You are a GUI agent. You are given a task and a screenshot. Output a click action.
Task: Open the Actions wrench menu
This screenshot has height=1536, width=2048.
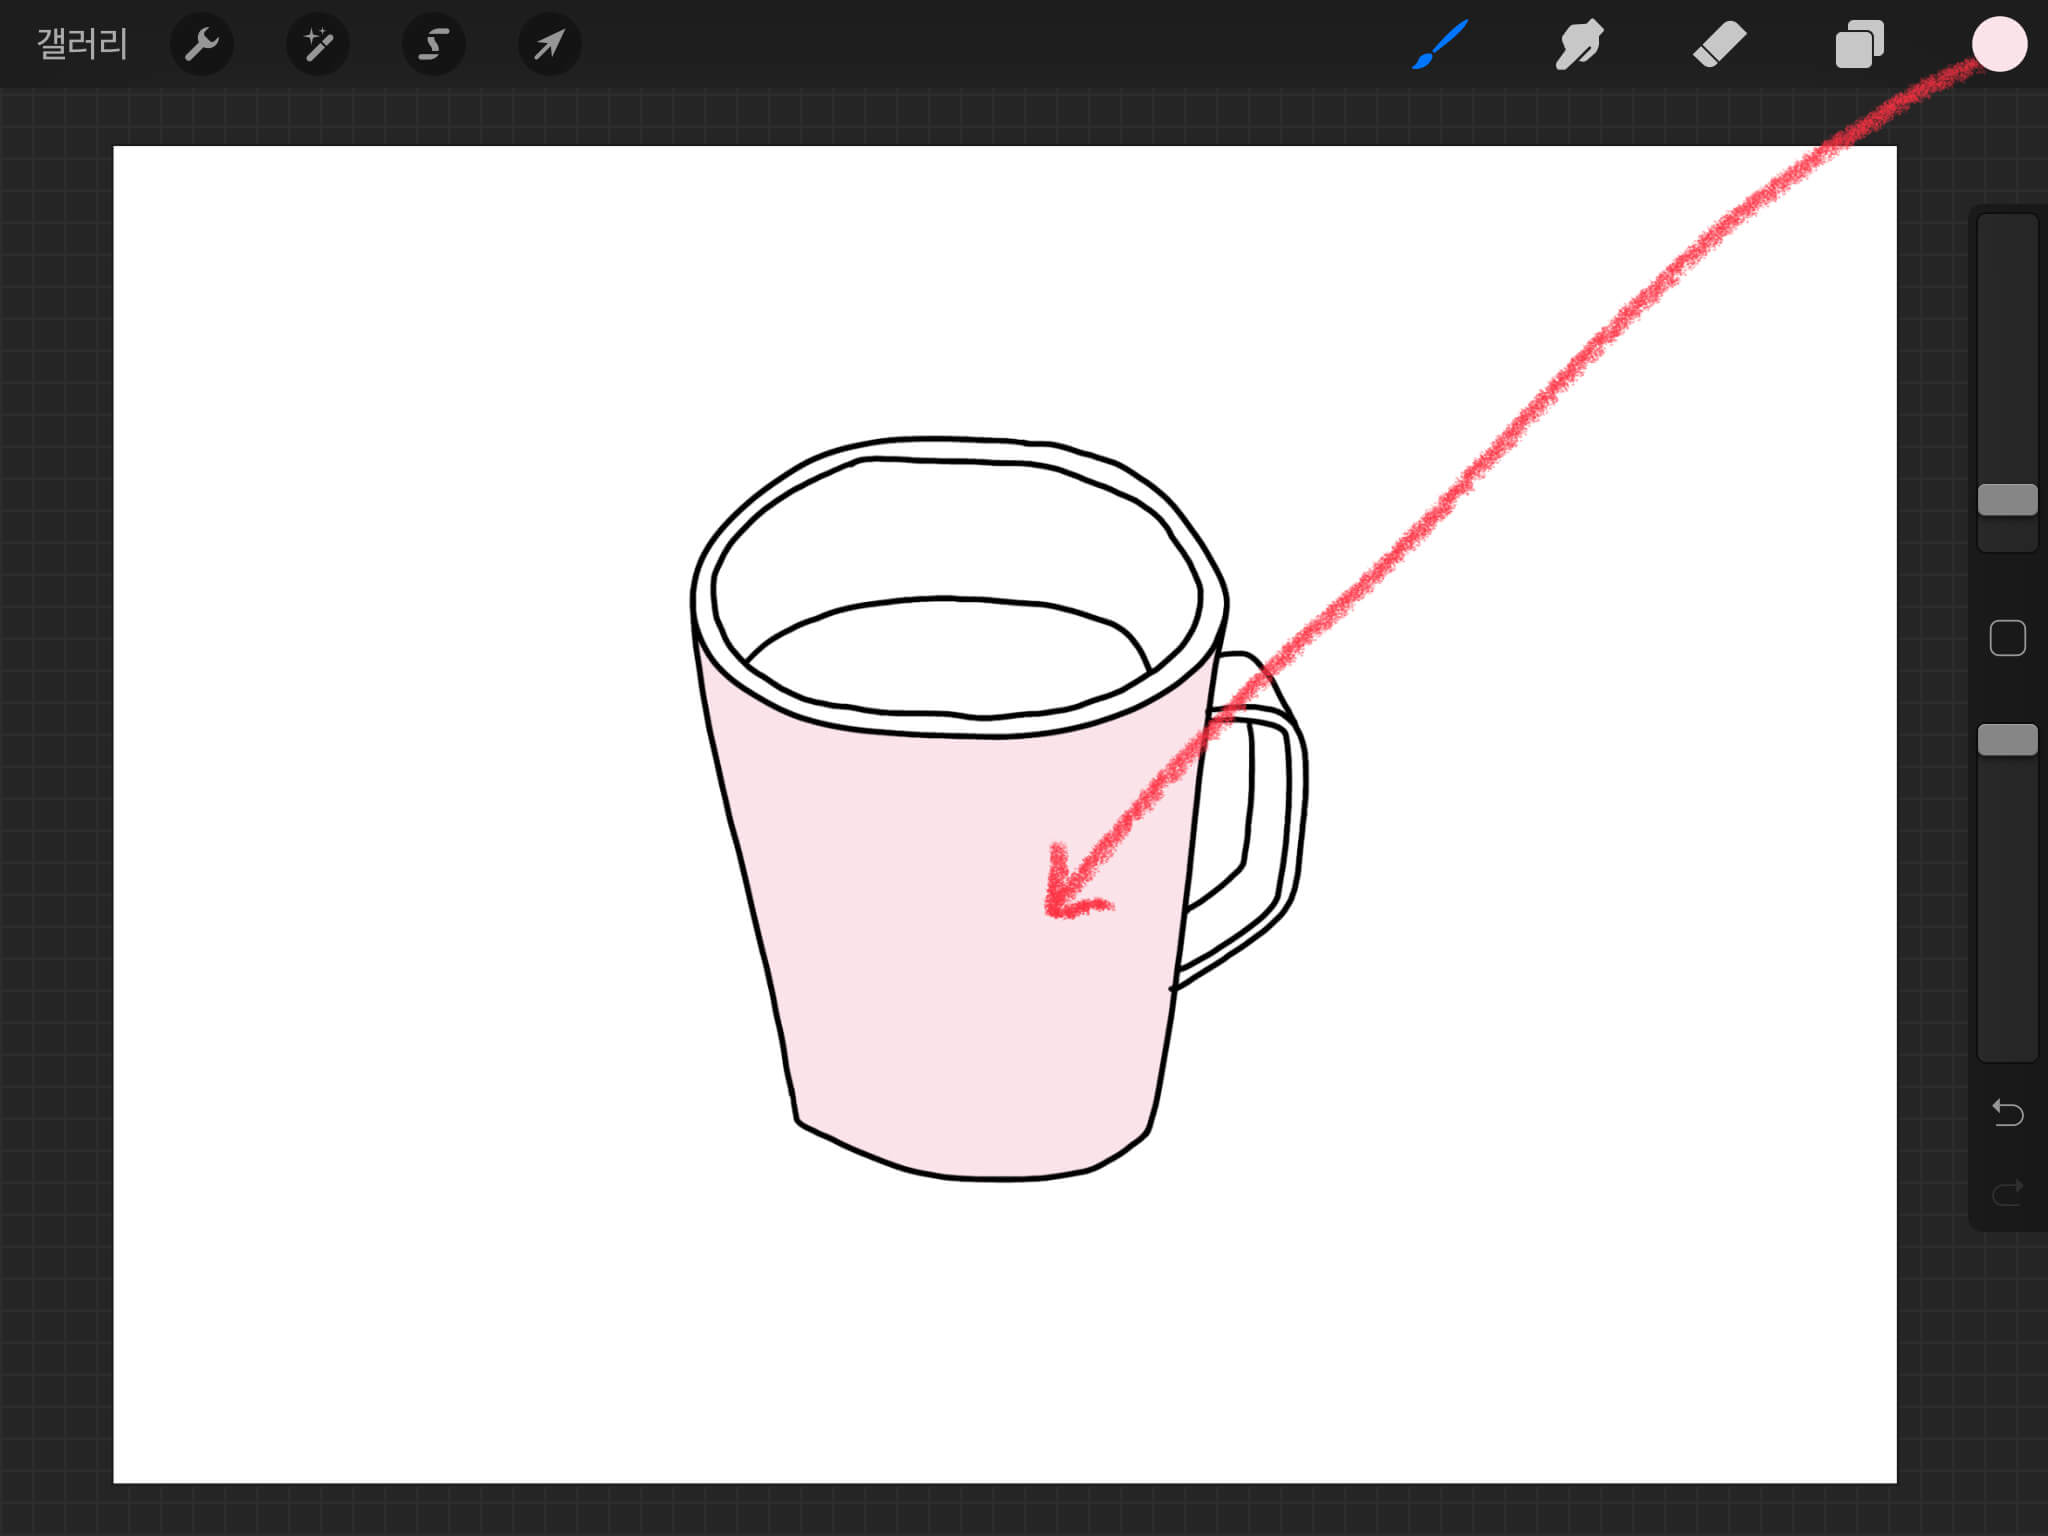click(x=202, y=44)
